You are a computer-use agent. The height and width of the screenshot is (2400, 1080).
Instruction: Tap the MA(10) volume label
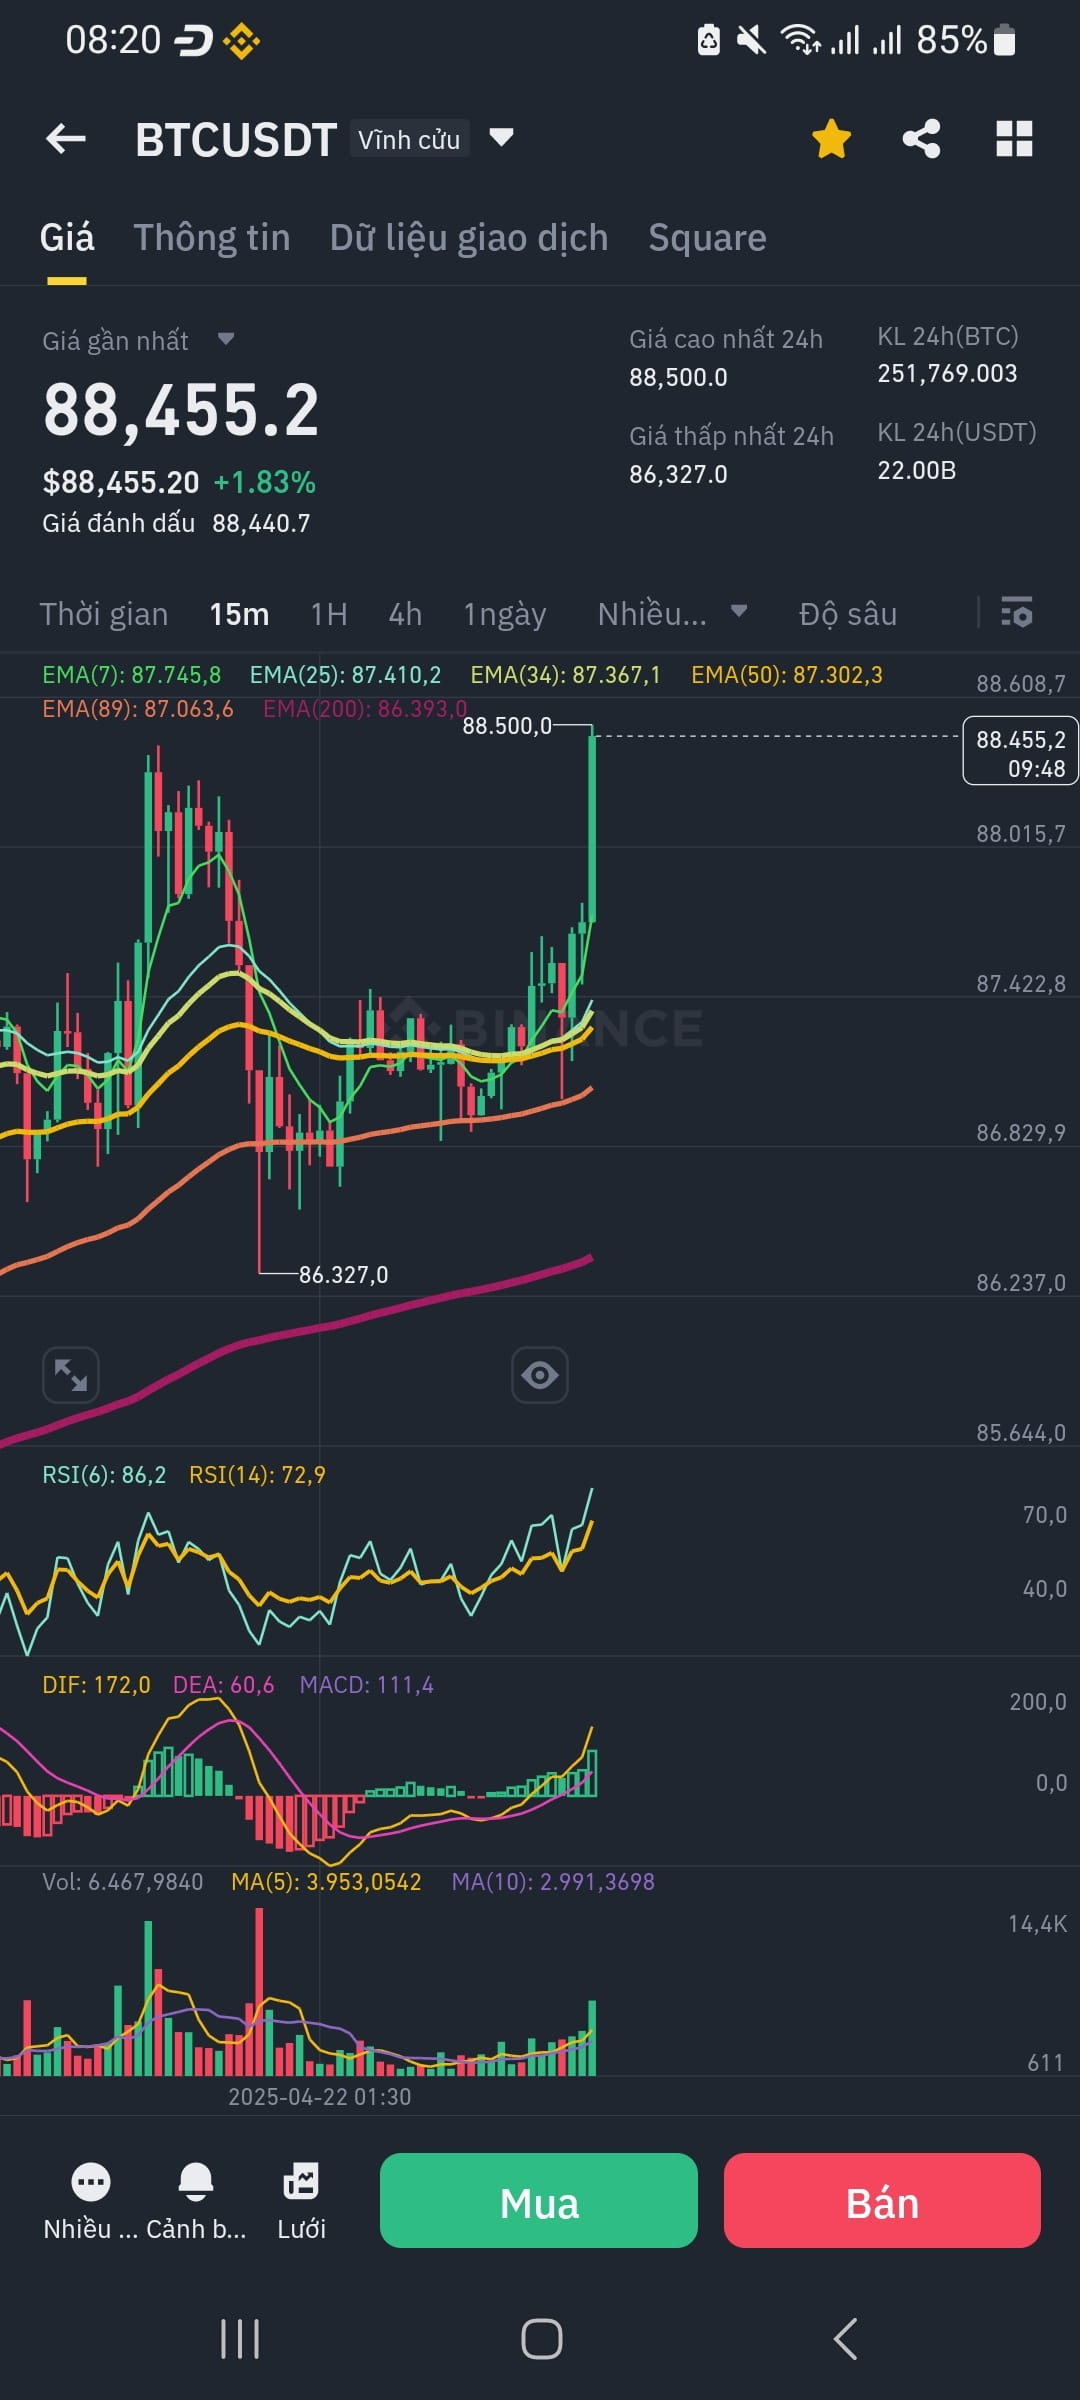click(x=553, y=1882)
